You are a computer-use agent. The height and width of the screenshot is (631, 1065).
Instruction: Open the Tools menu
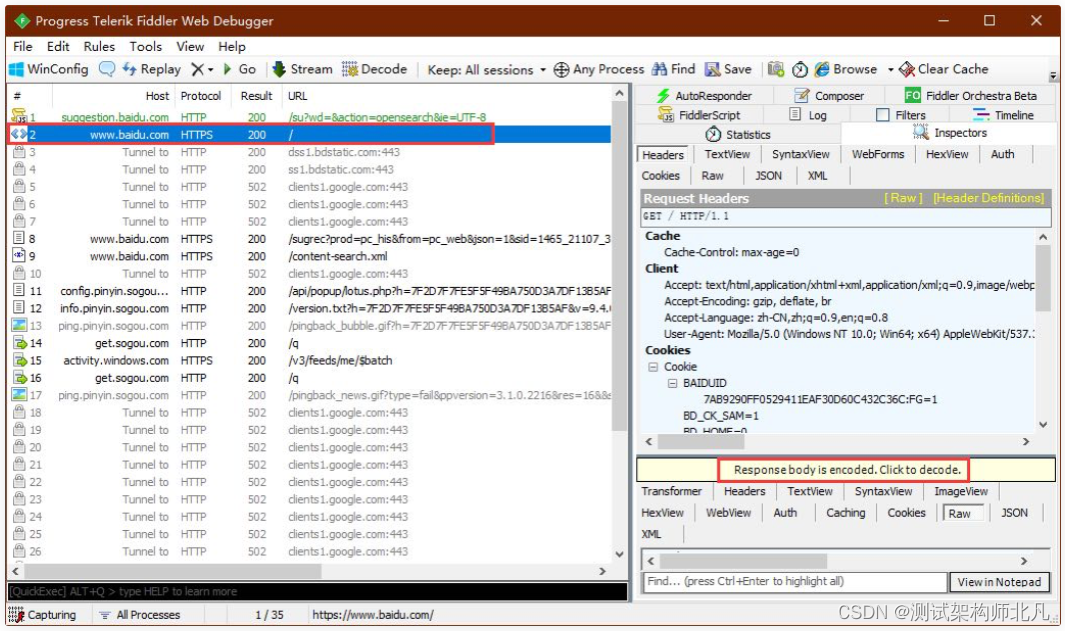coord(145,46)
